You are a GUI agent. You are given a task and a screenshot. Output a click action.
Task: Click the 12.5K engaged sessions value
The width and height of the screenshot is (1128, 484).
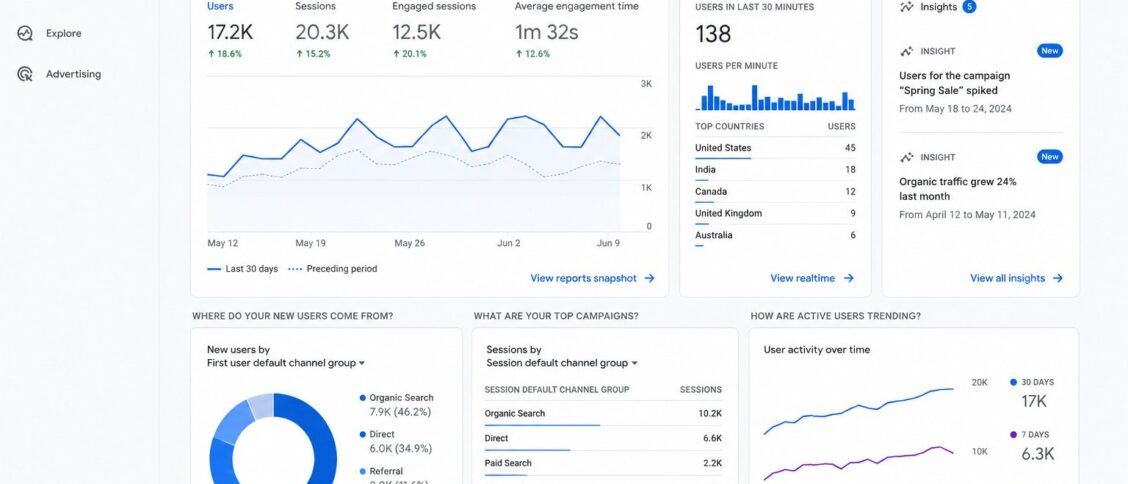pos(415,32)
